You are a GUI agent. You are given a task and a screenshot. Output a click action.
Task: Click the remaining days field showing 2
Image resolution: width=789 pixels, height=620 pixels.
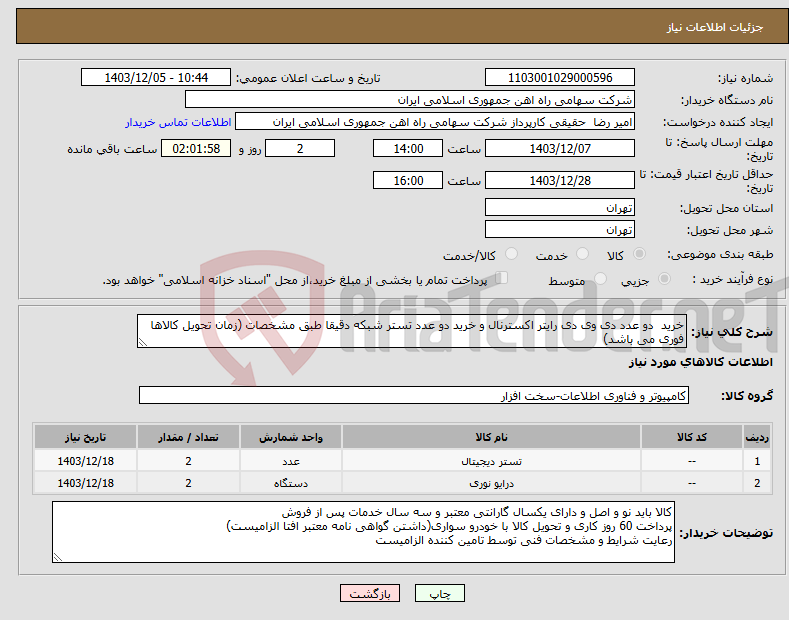[300, 148]
